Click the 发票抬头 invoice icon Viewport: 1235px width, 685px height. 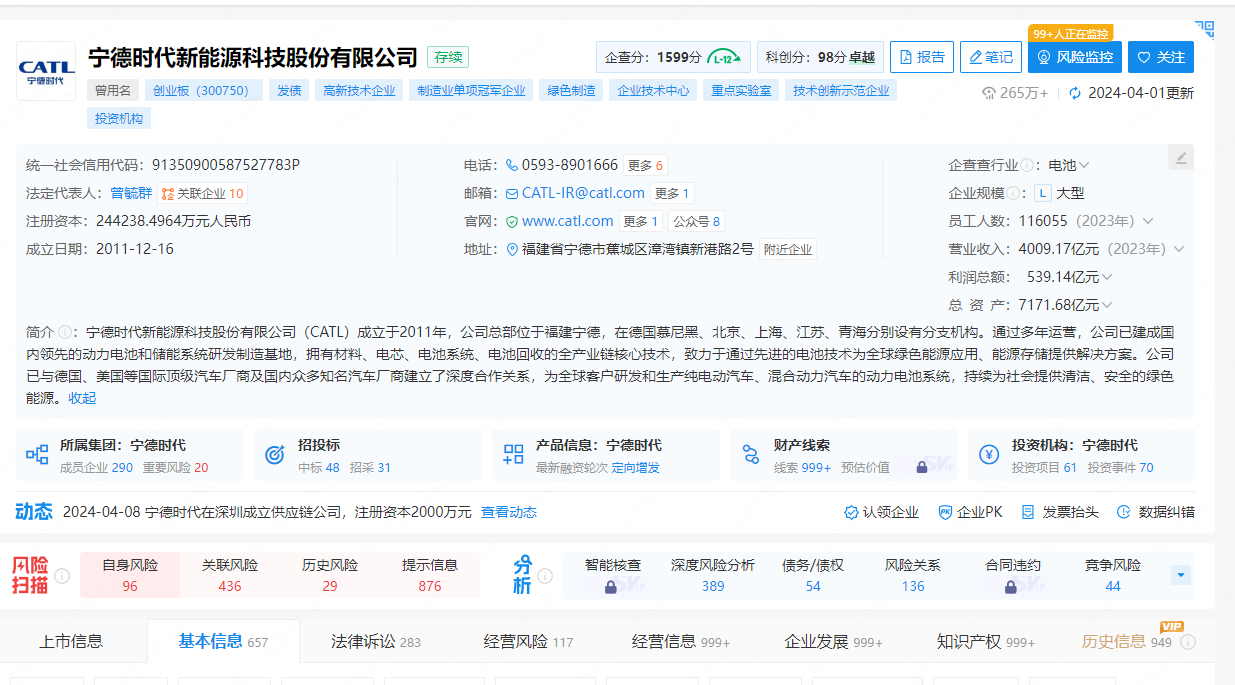(1028, 512)
